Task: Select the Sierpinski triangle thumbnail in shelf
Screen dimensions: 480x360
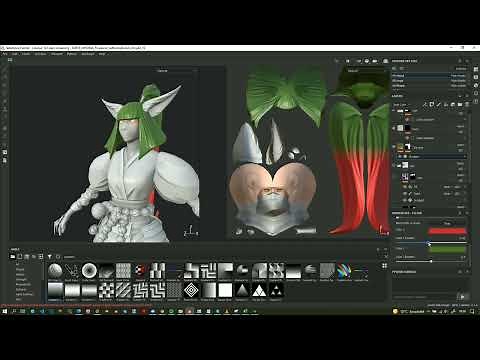Action: [276, 290]
